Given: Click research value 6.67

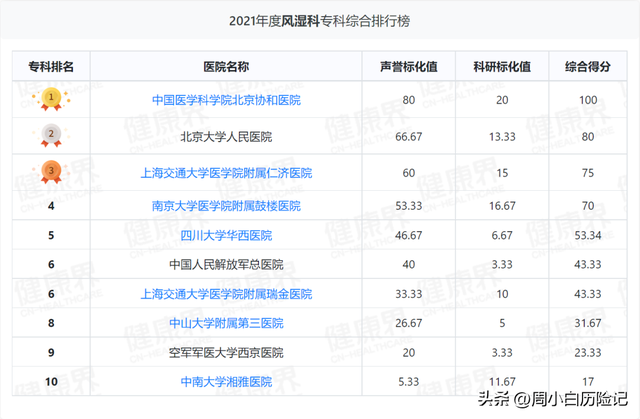Looking at the screenshot, I should [502, 235].
